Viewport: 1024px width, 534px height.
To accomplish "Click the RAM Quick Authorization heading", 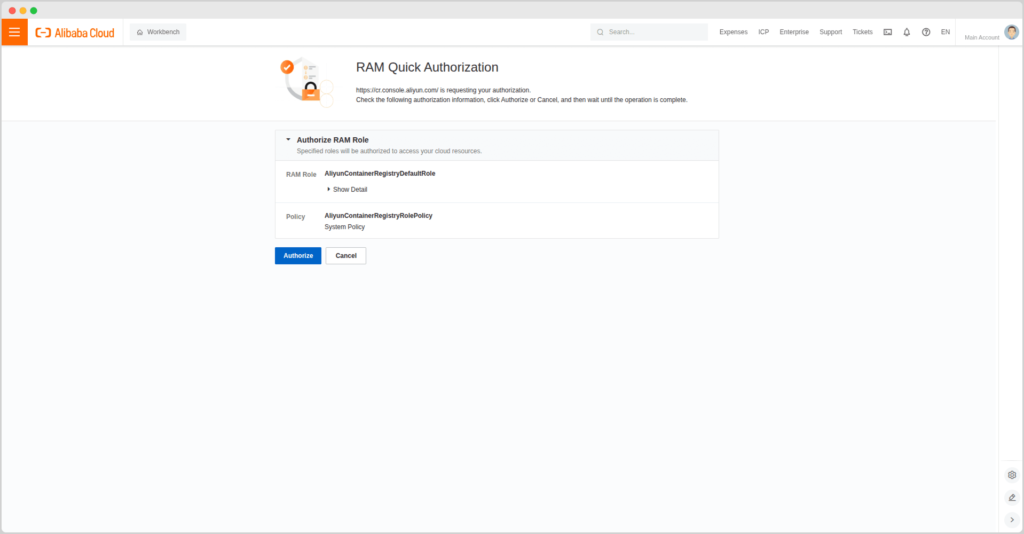I will 427,67.
